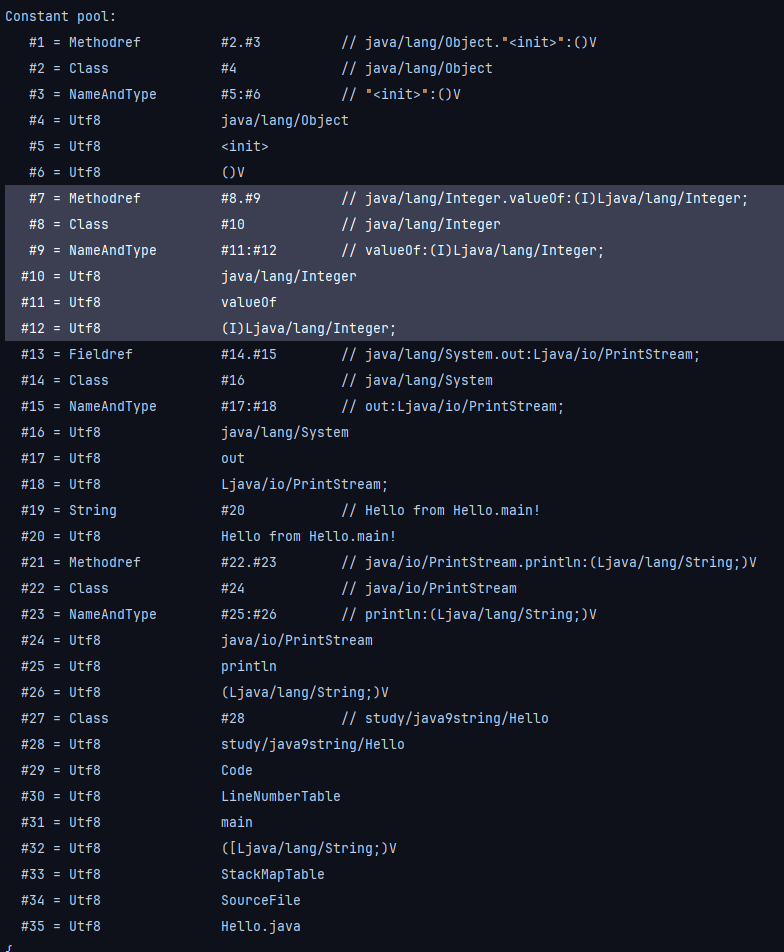Image resolution: width=784 pixels, height=952 pixels.
Task: Click the <init> Utf8 value
Action: pyautogui.click(x=244, y=146)
